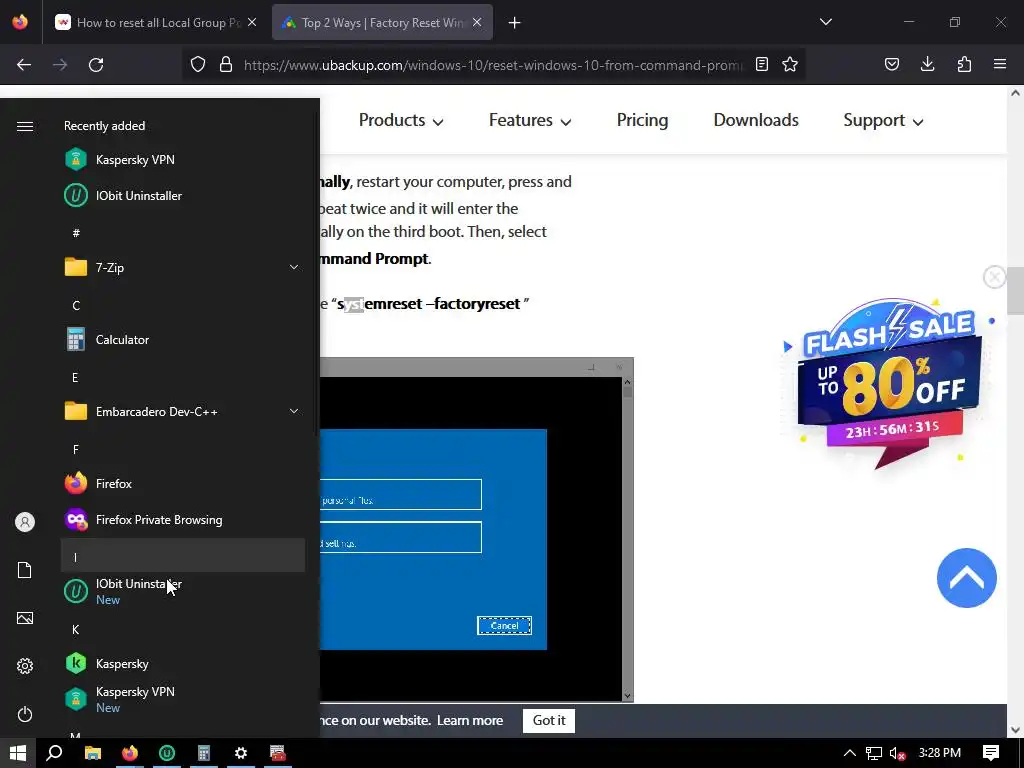Open the Calculator app
Viewport: 1024px width, 768px height.
click(183, 340)
